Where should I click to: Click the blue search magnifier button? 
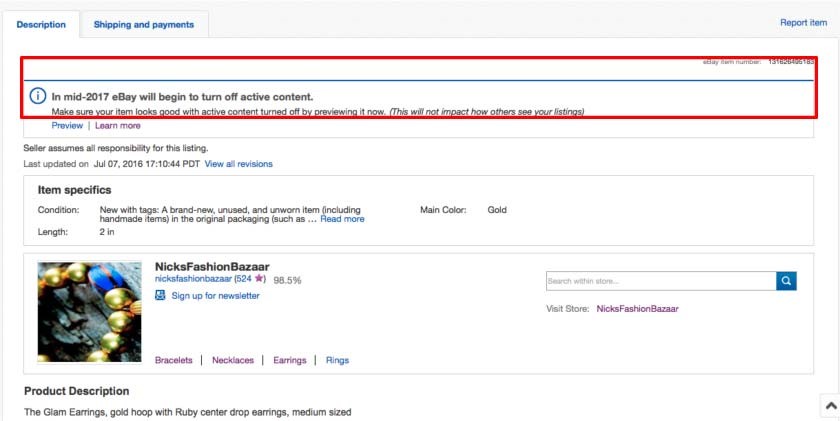(x=786, y=281)
